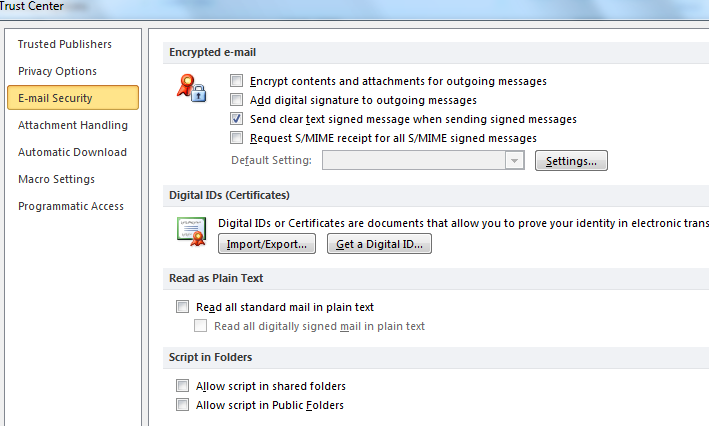Screen dimensions: 709x426
Task: Uncheck Send clear text signed message option
Action: [237, 119]
